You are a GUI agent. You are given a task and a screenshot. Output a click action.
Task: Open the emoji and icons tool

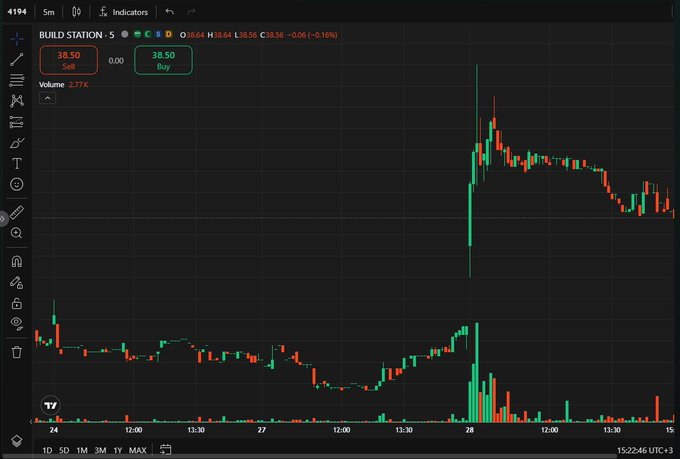click(16, 184)
